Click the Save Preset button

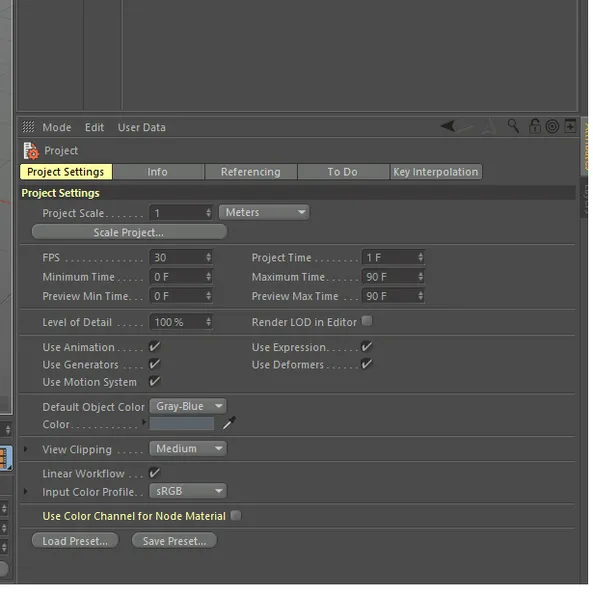pos(174,541)
